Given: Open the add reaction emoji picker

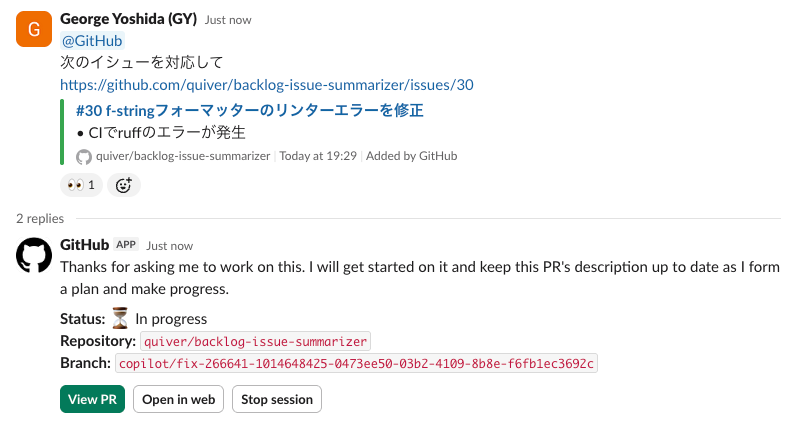Looking at the screenshot, I should click(124, 185).
